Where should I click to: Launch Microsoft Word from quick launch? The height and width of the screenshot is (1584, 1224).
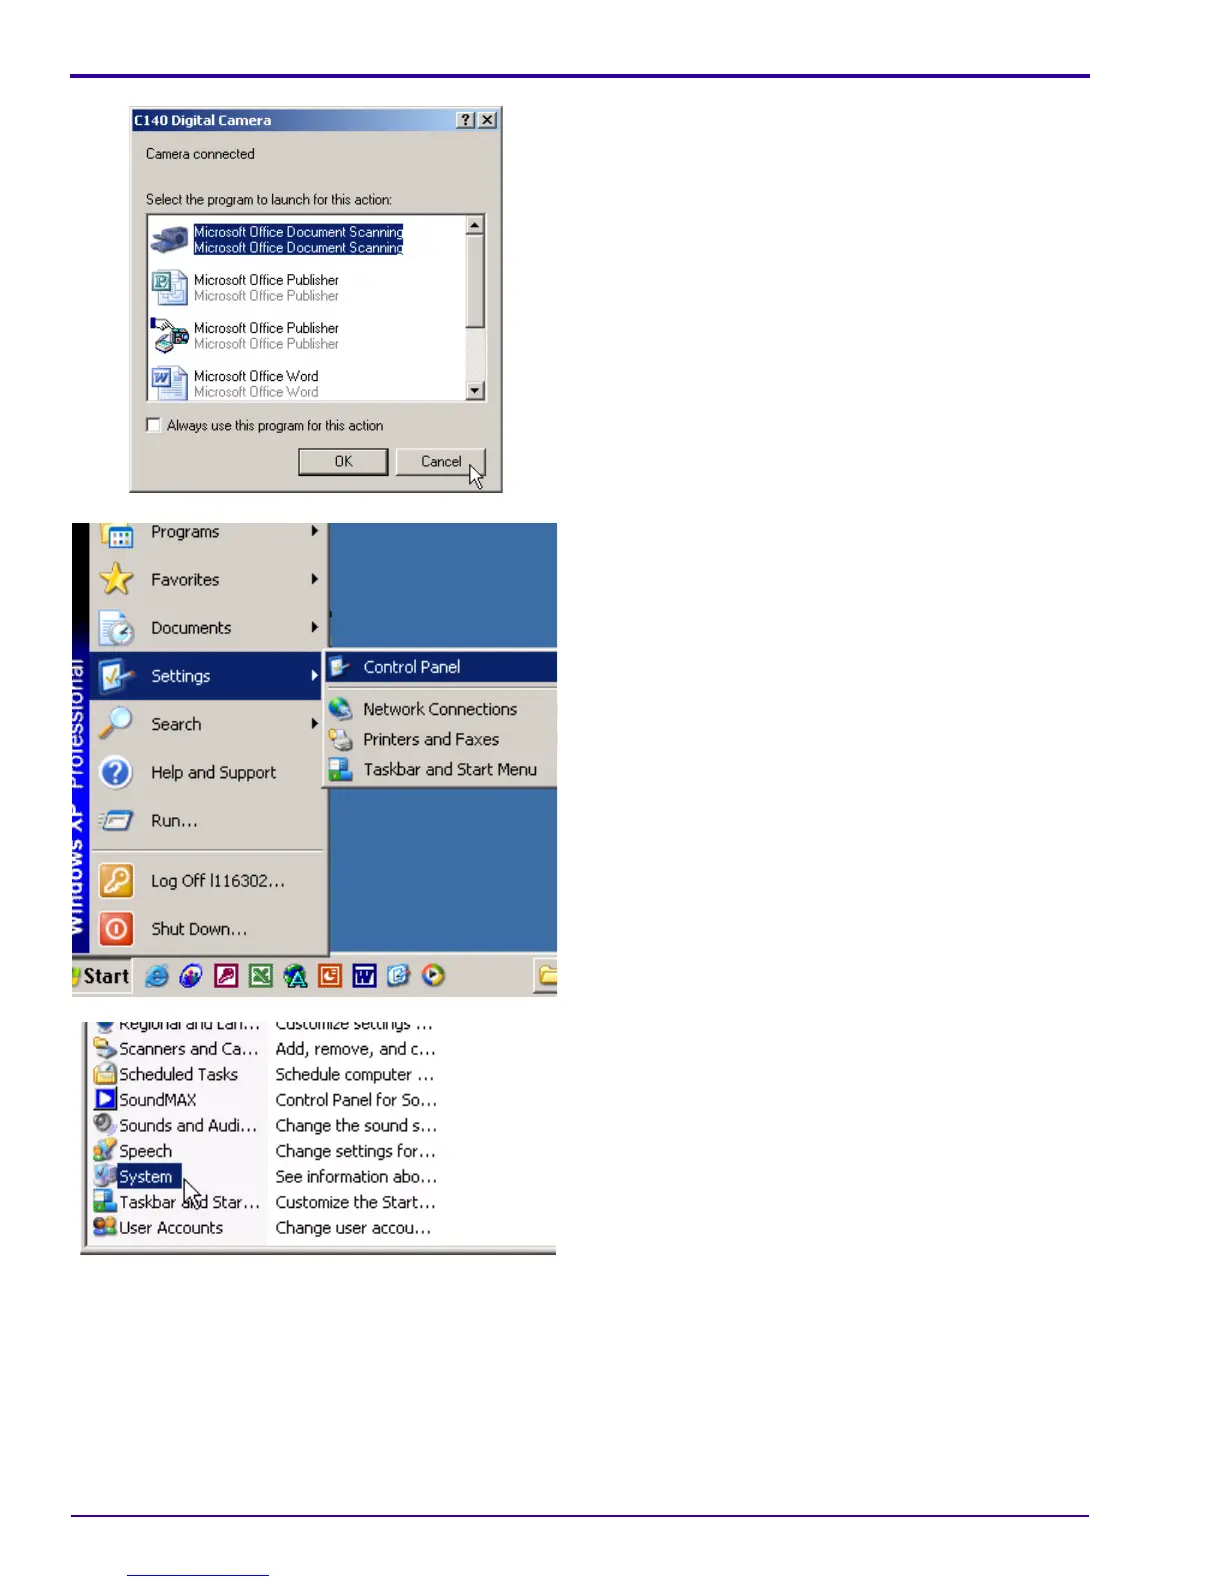(x=364, y=976)
